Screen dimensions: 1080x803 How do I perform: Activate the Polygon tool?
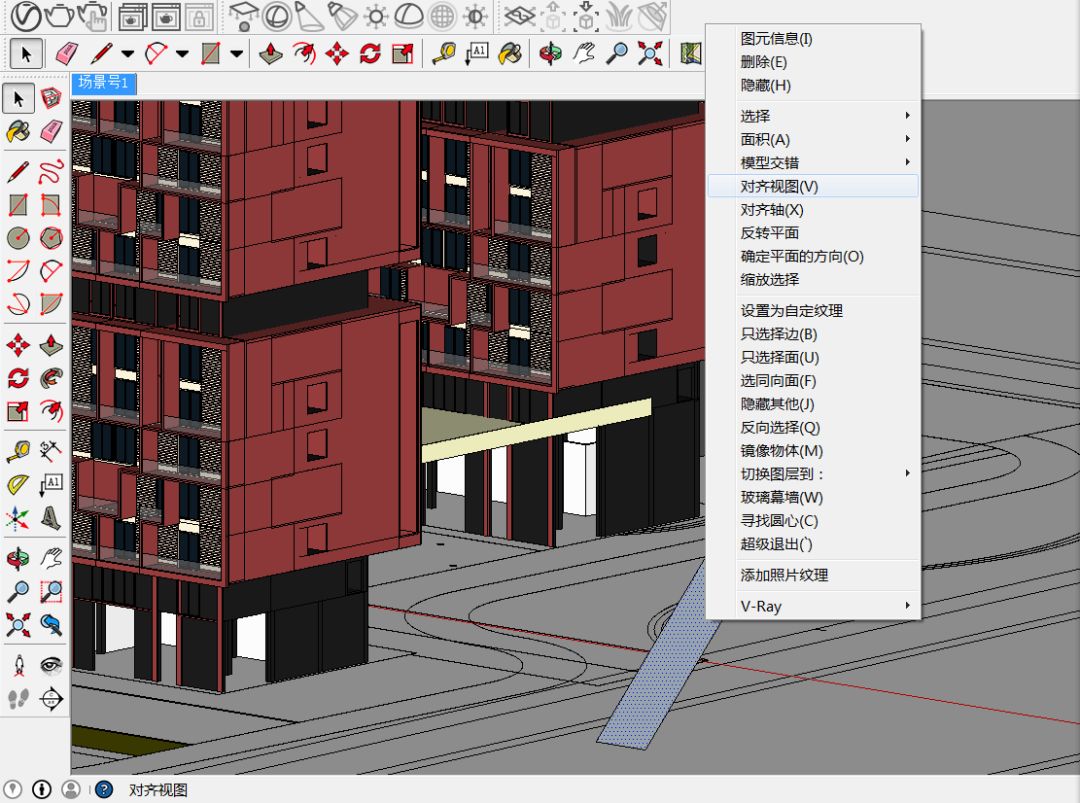coord(51,238)
